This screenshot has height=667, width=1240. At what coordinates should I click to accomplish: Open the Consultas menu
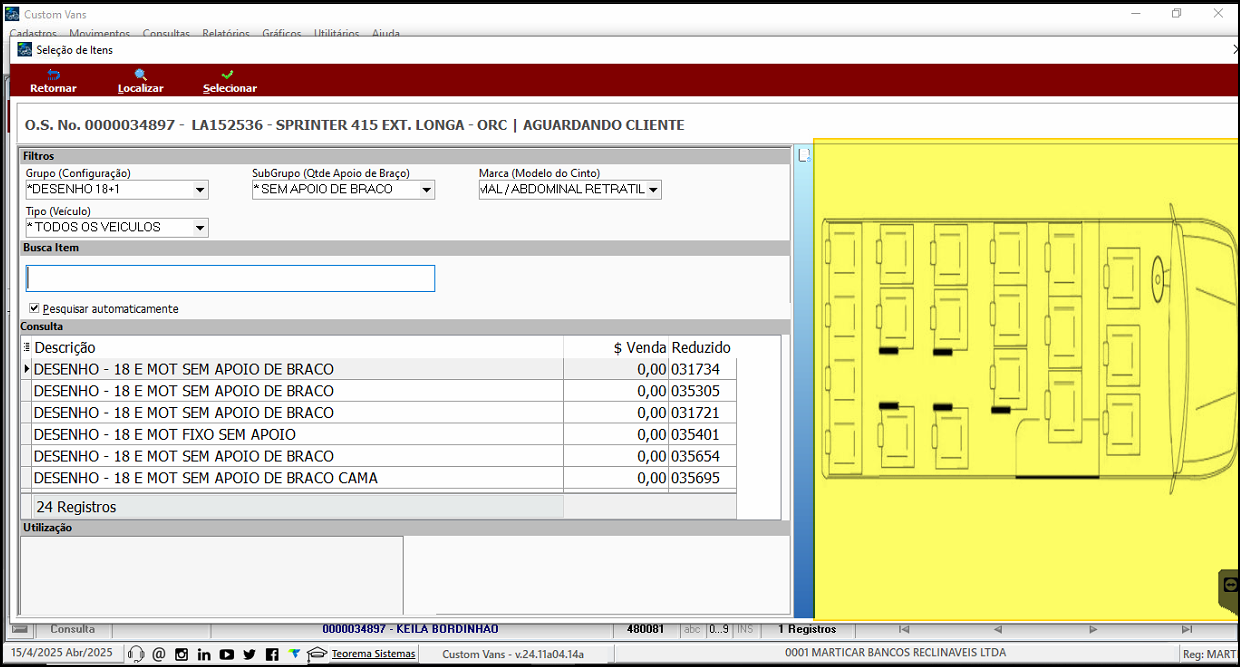(166, 33)
